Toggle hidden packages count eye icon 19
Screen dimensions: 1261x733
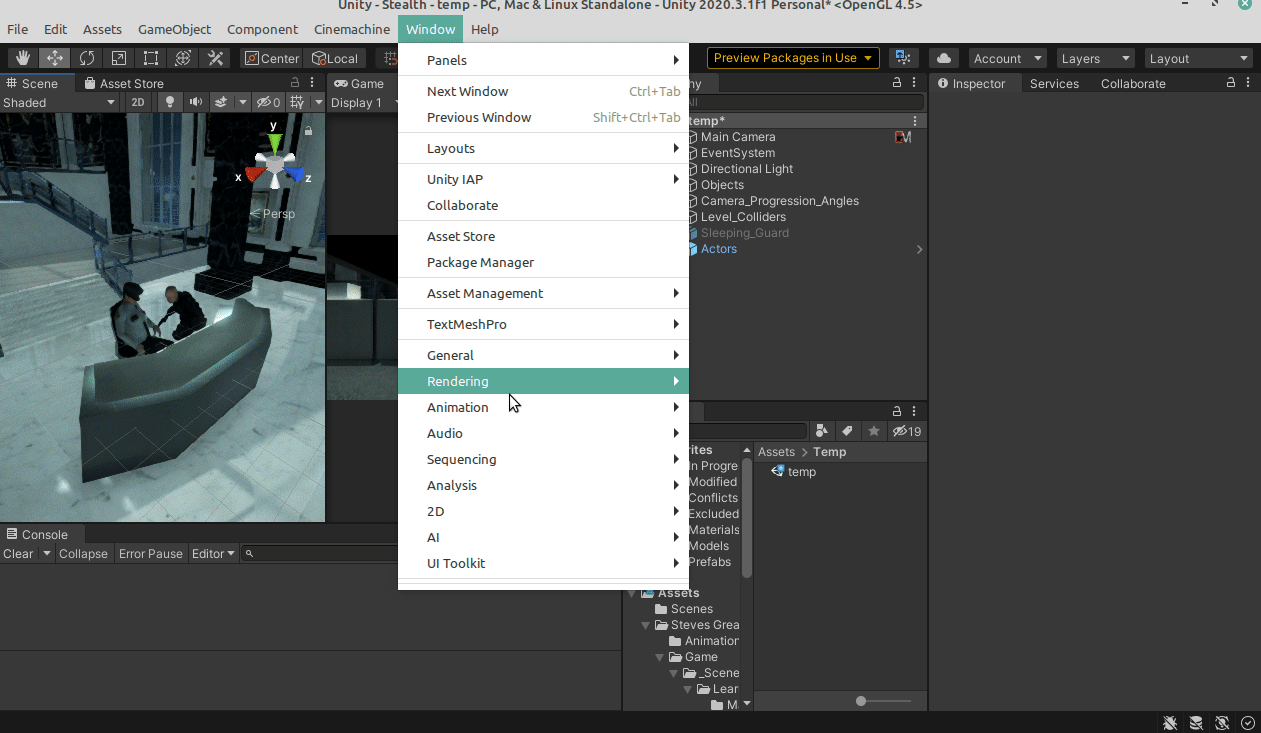click(x=907, y=431)
